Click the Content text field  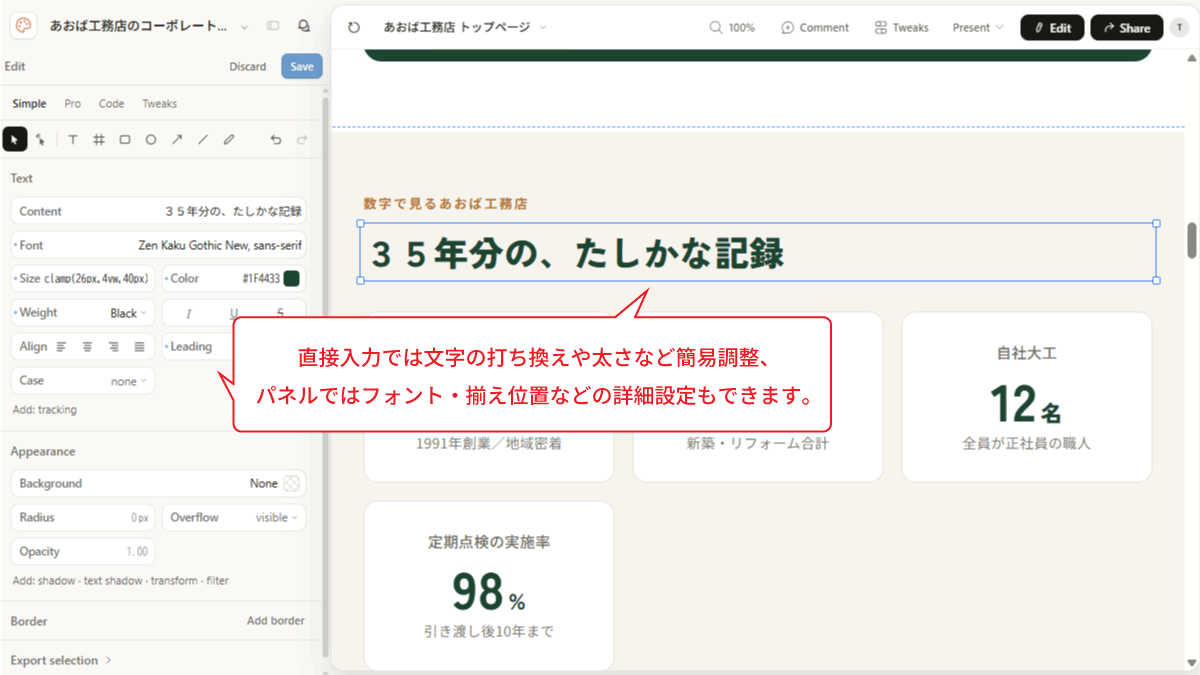[x=159, y=211]
